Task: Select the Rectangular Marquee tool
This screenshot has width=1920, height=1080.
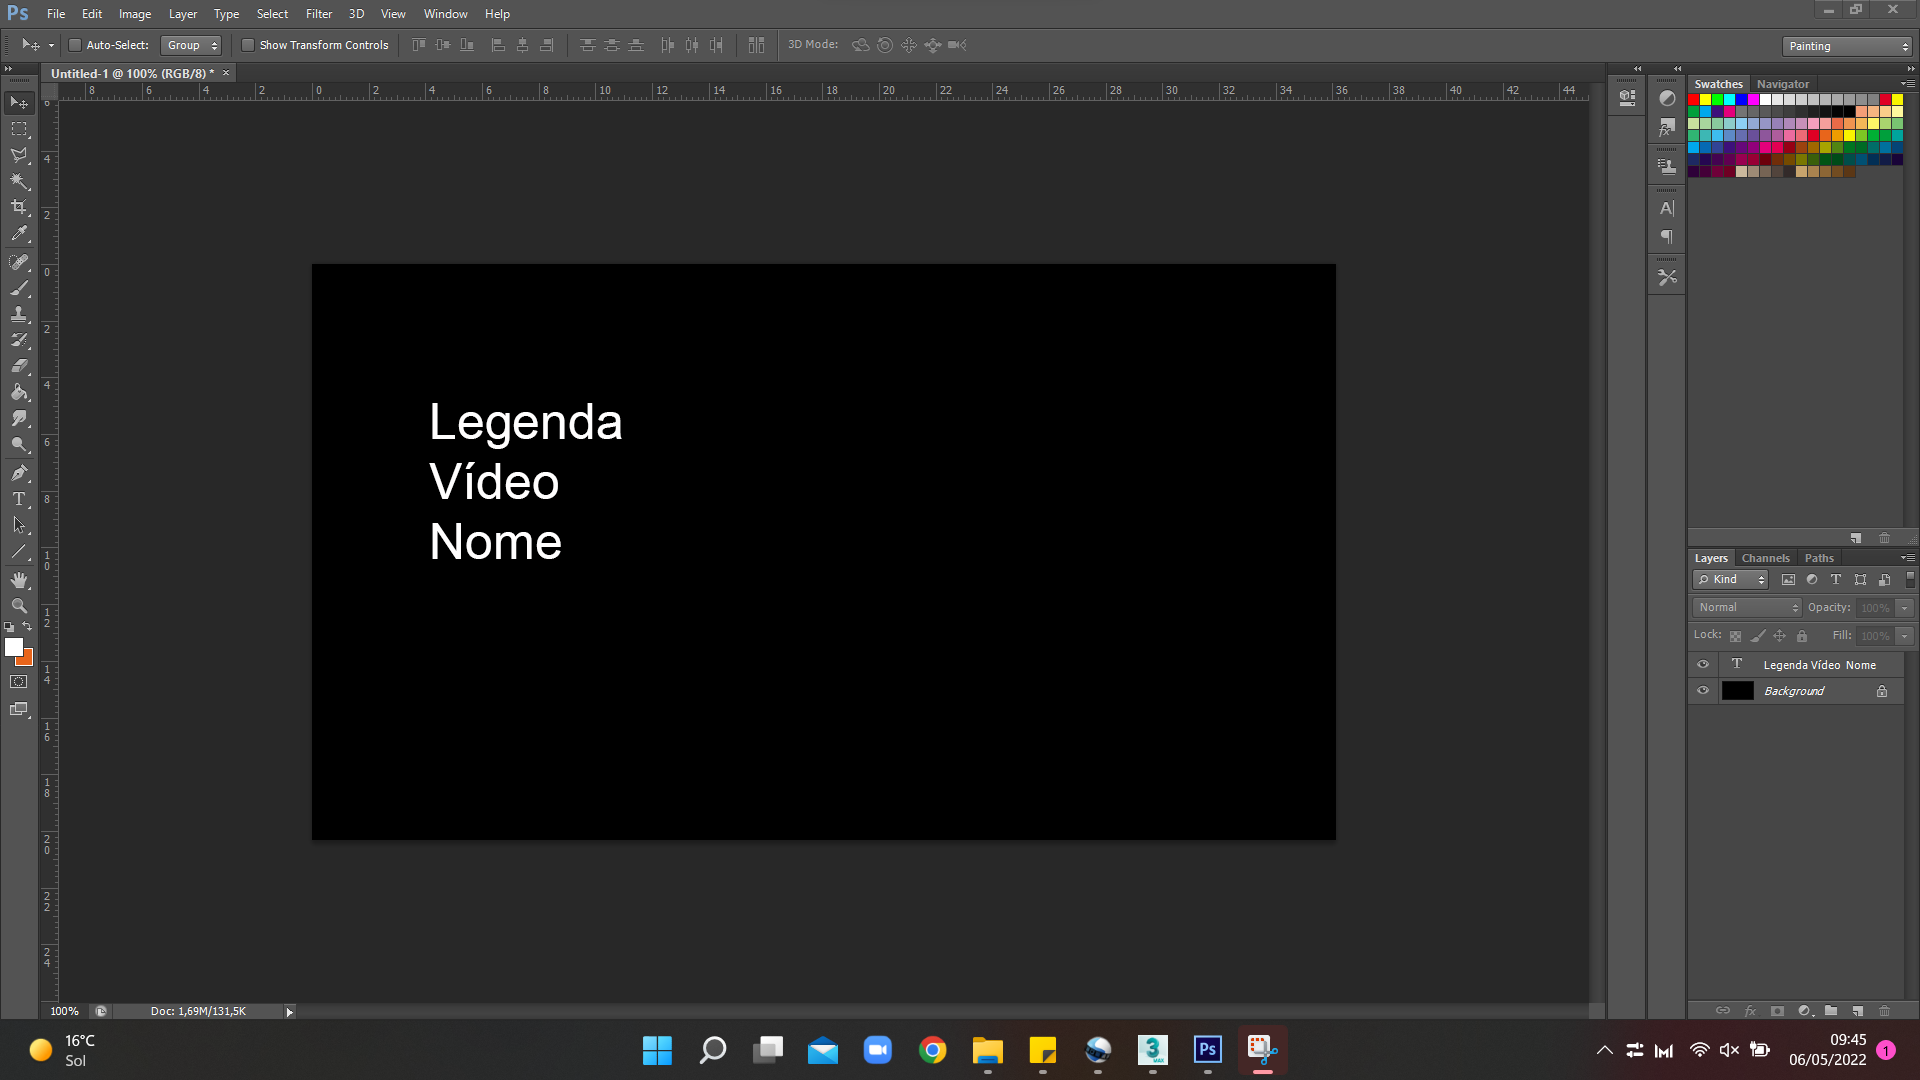Action: coord(19,129)
